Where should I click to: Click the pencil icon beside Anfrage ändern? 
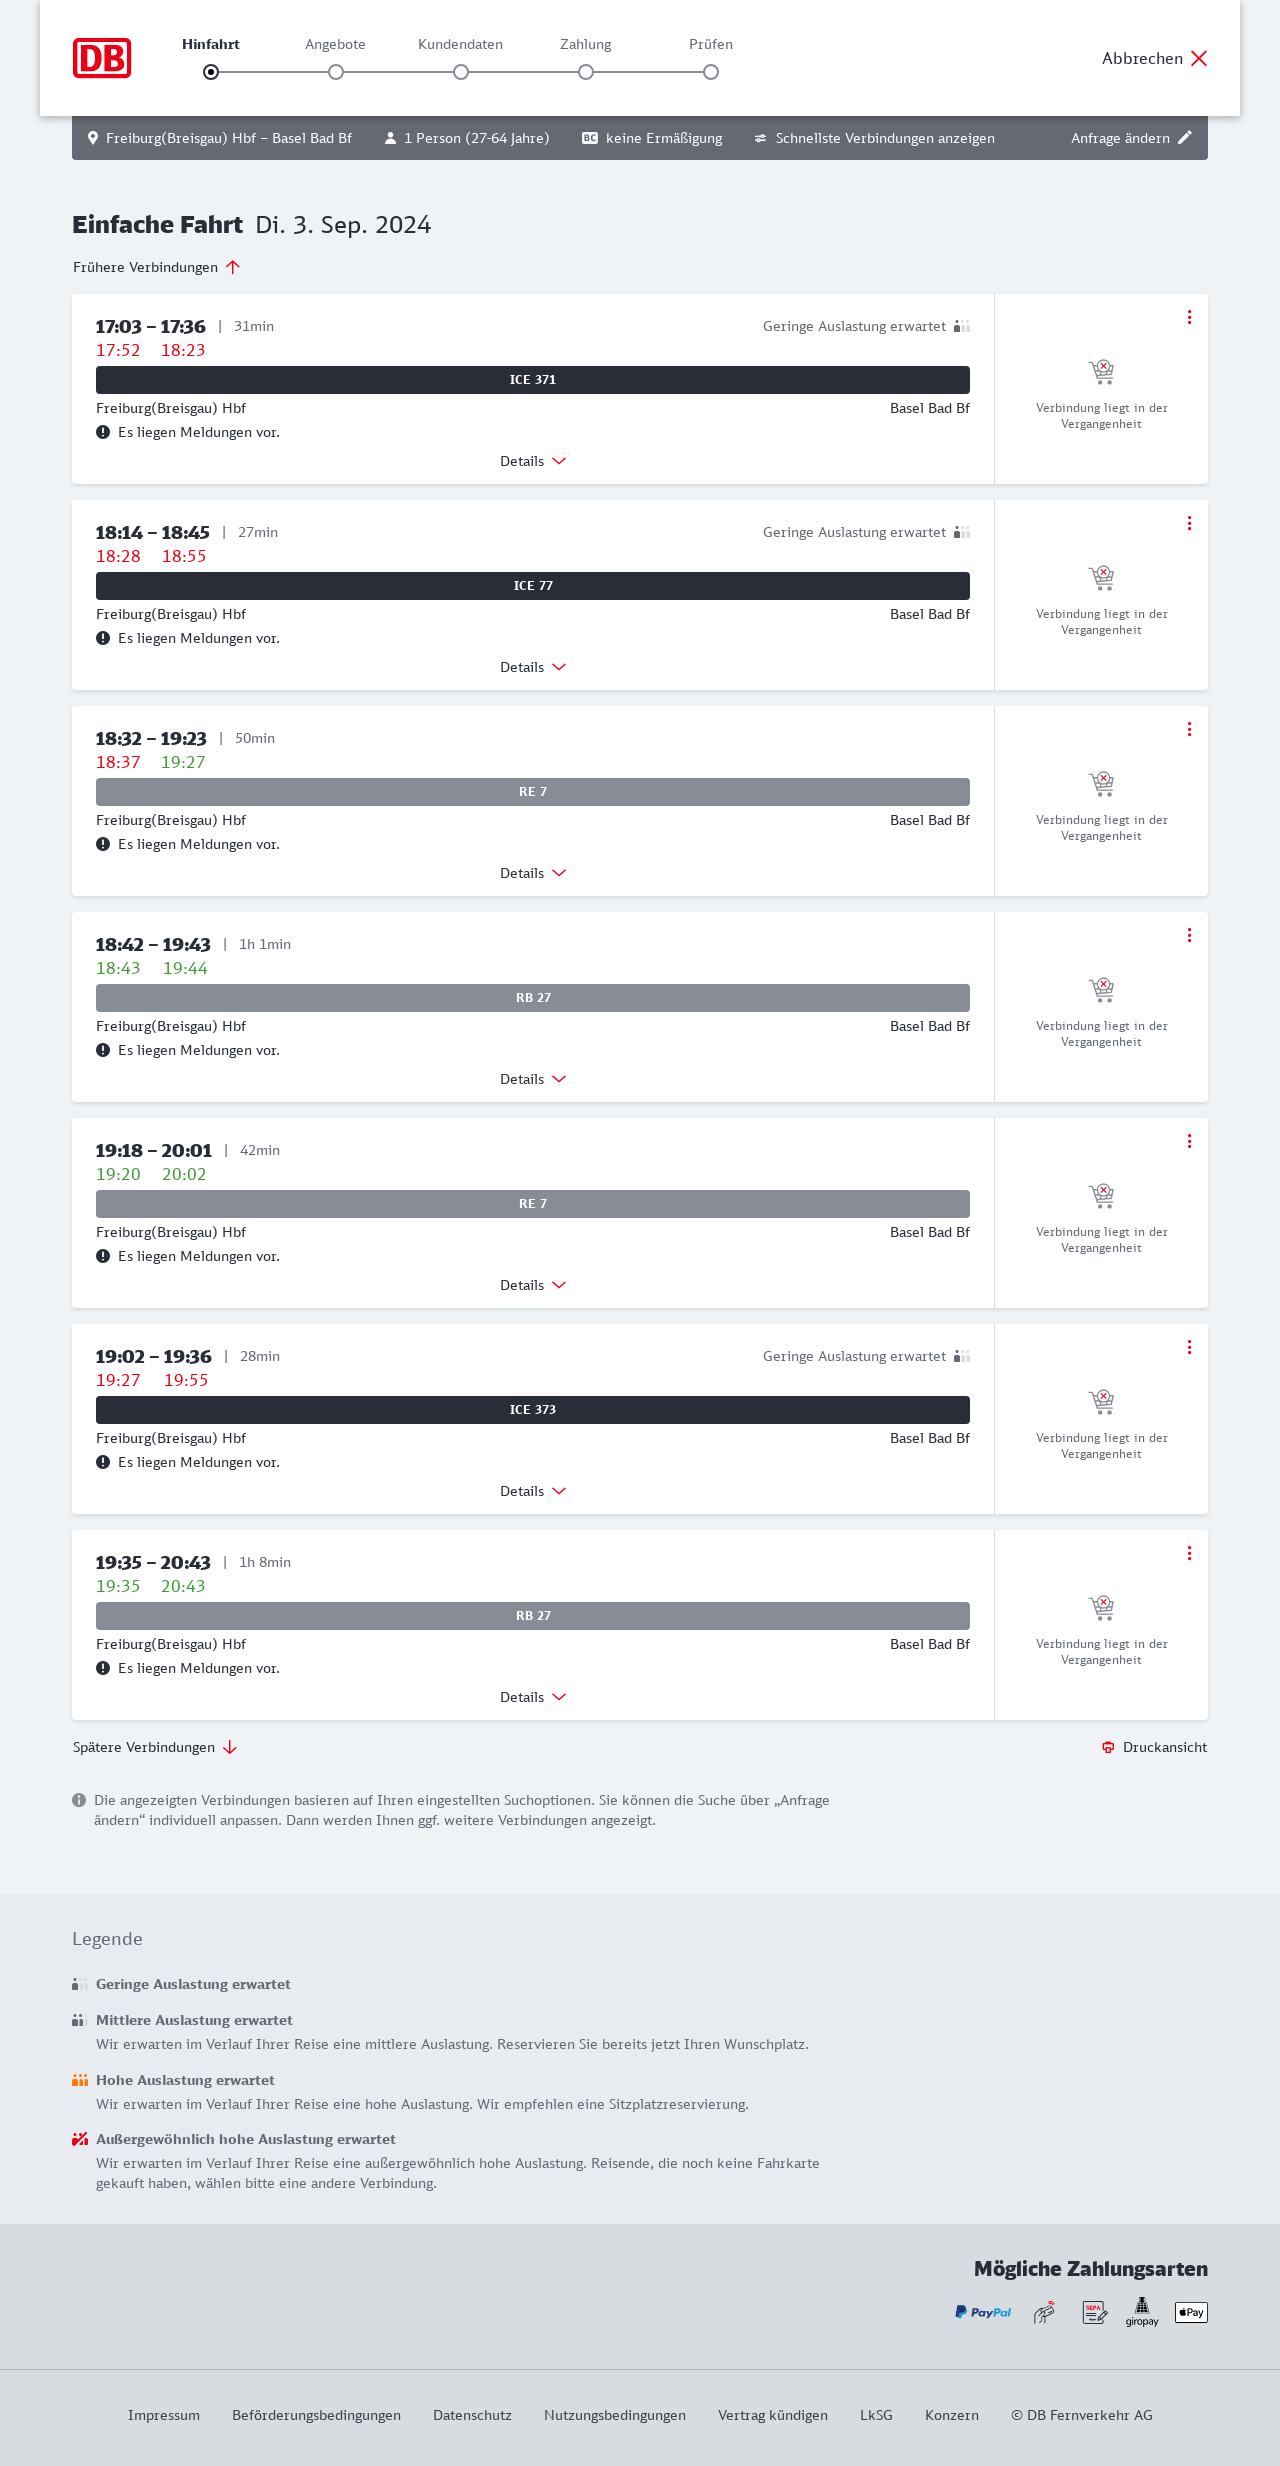point(1185,138)
